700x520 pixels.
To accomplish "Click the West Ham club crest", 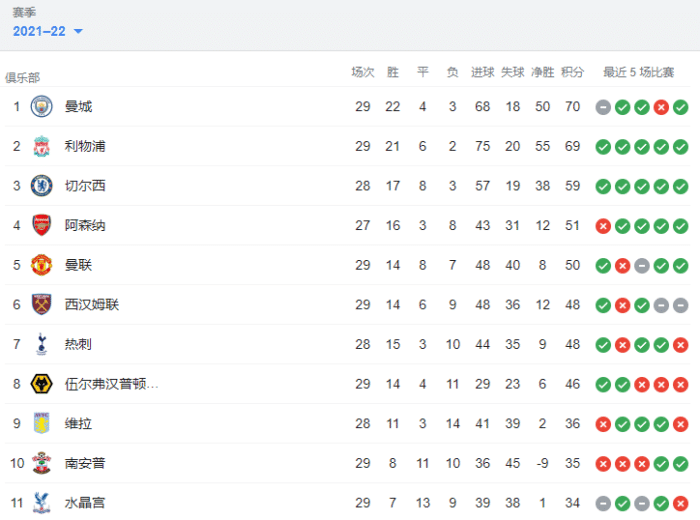I will [41, 304].
